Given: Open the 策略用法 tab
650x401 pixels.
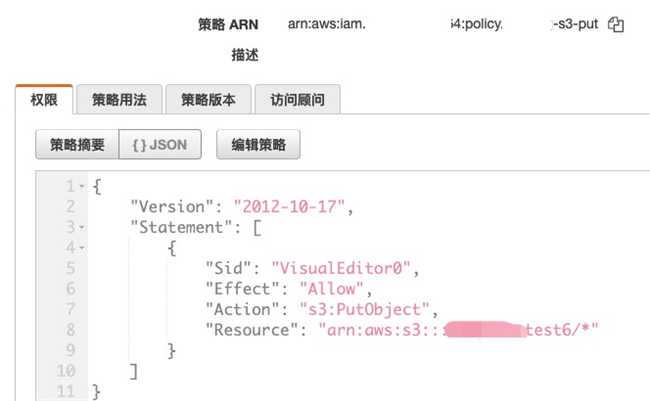Looking at the screenshot, I should coord(119,100).
